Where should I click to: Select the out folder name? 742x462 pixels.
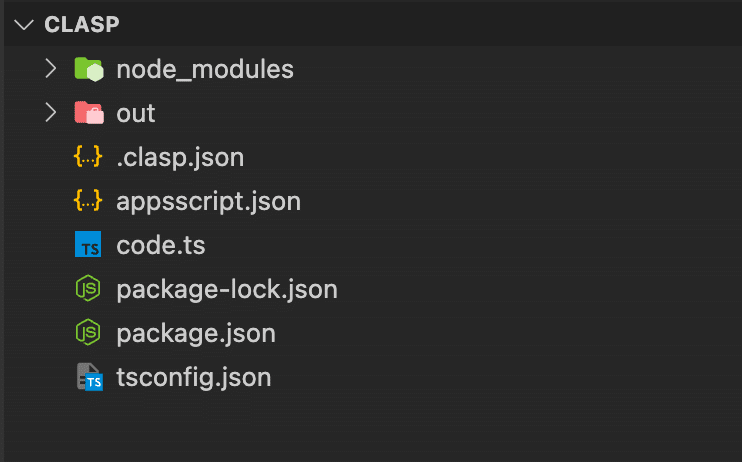coord(136,113)
